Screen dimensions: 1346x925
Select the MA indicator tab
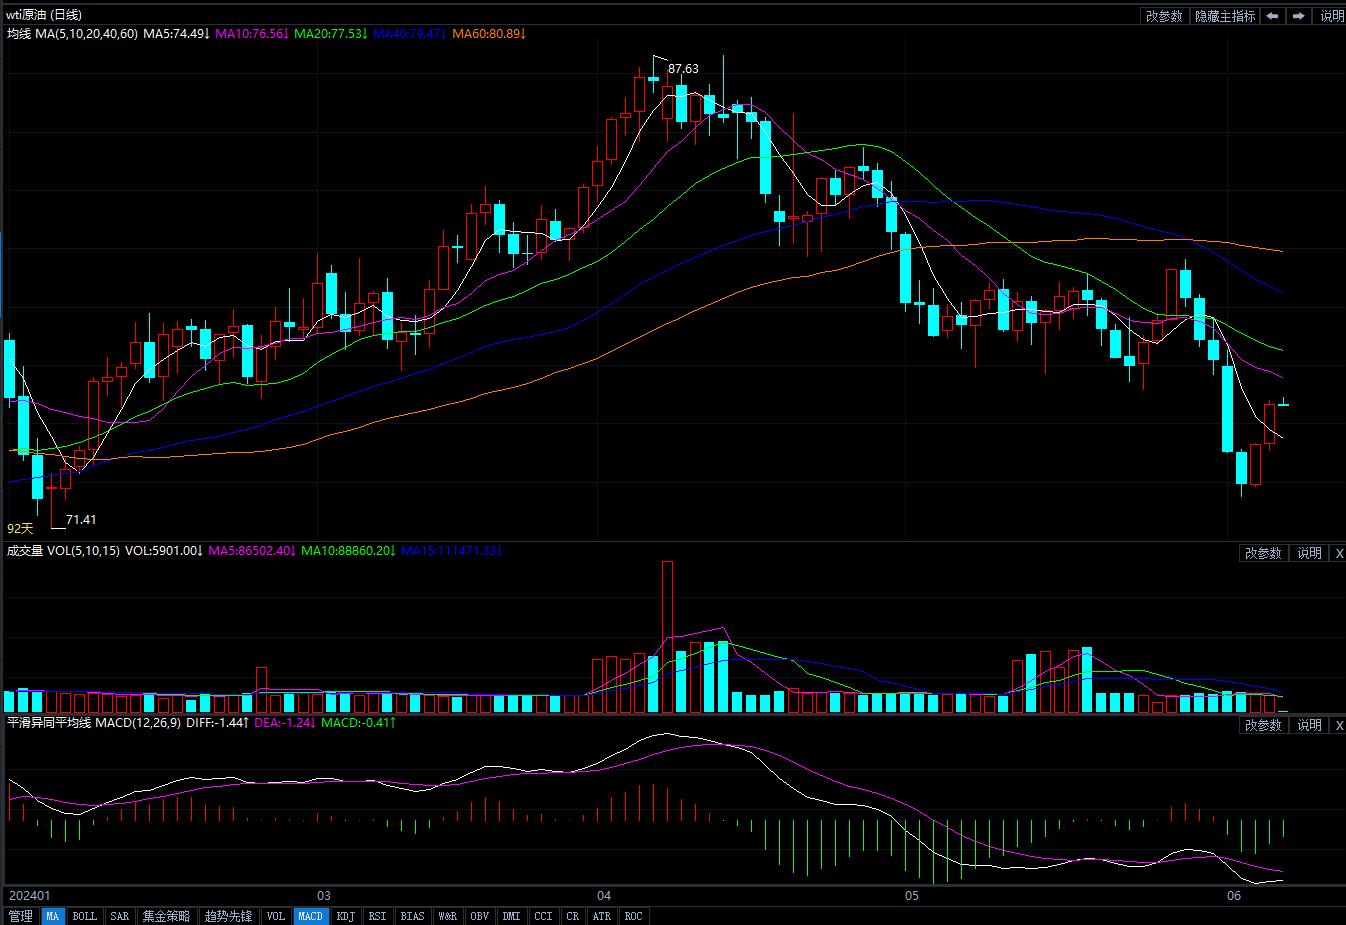tap(52, 916)
